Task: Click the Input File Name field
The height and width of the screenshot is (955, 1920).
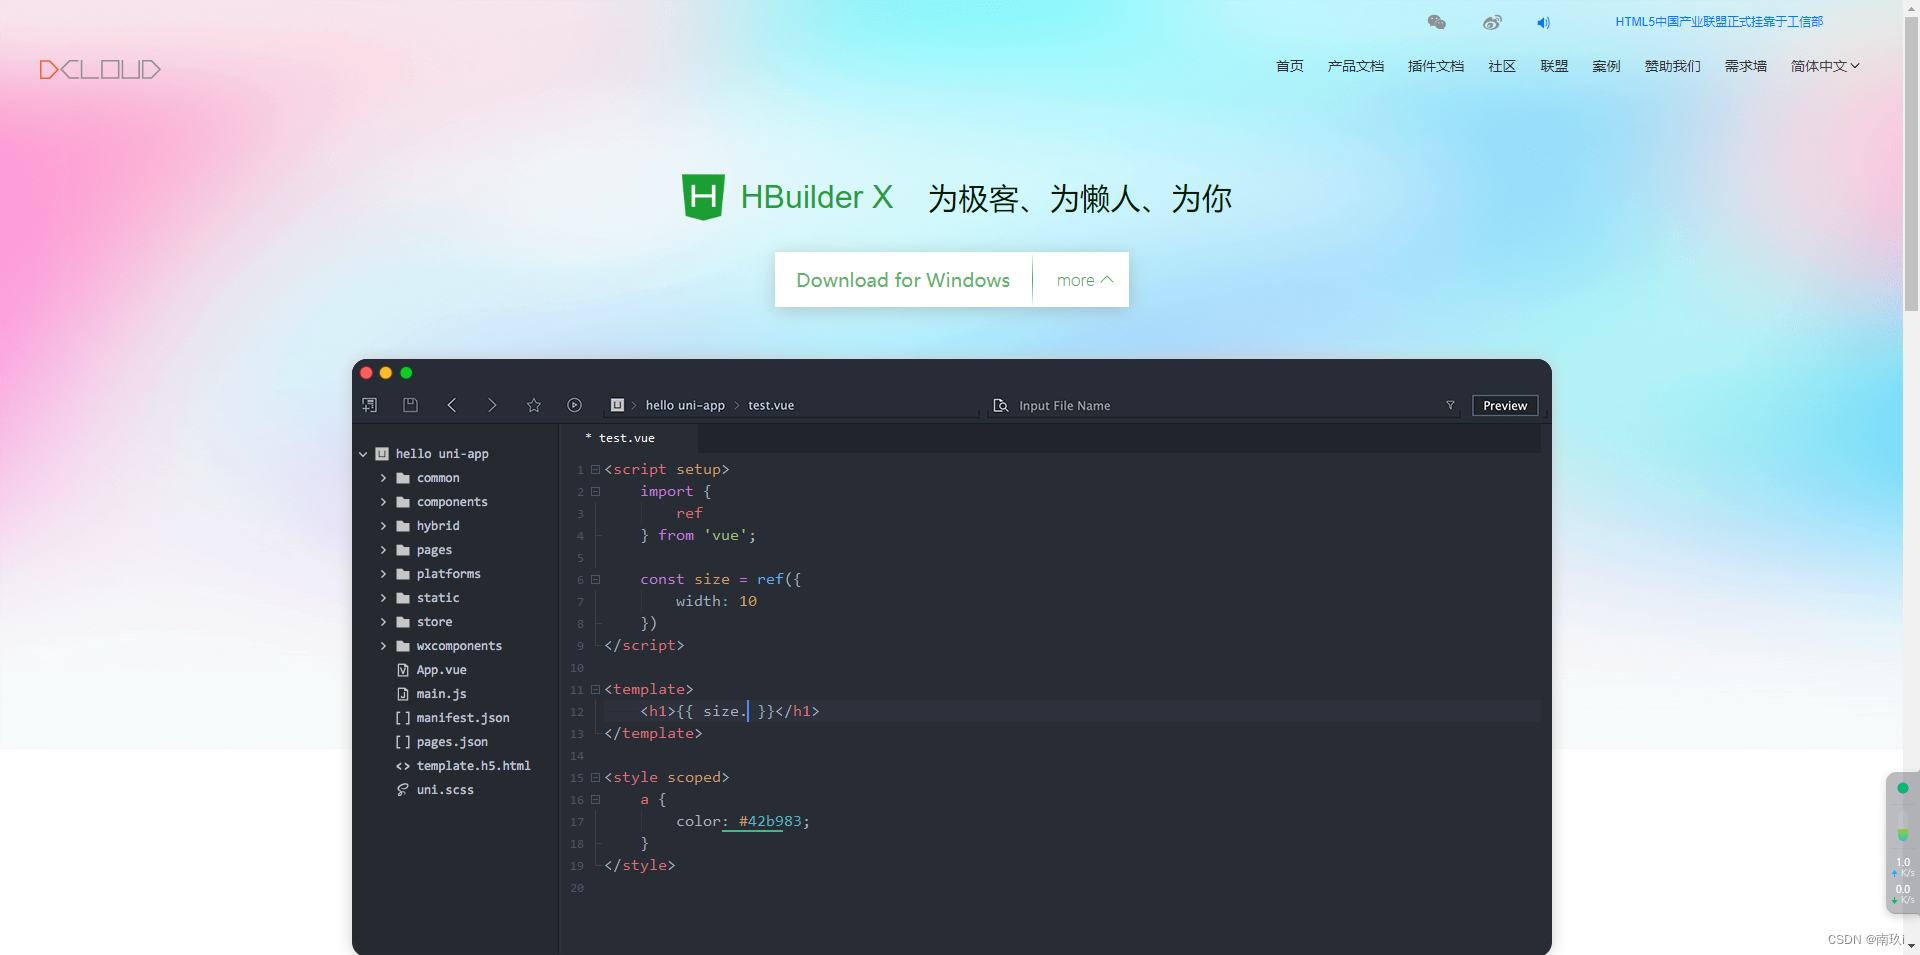Action: (1225, 405)
